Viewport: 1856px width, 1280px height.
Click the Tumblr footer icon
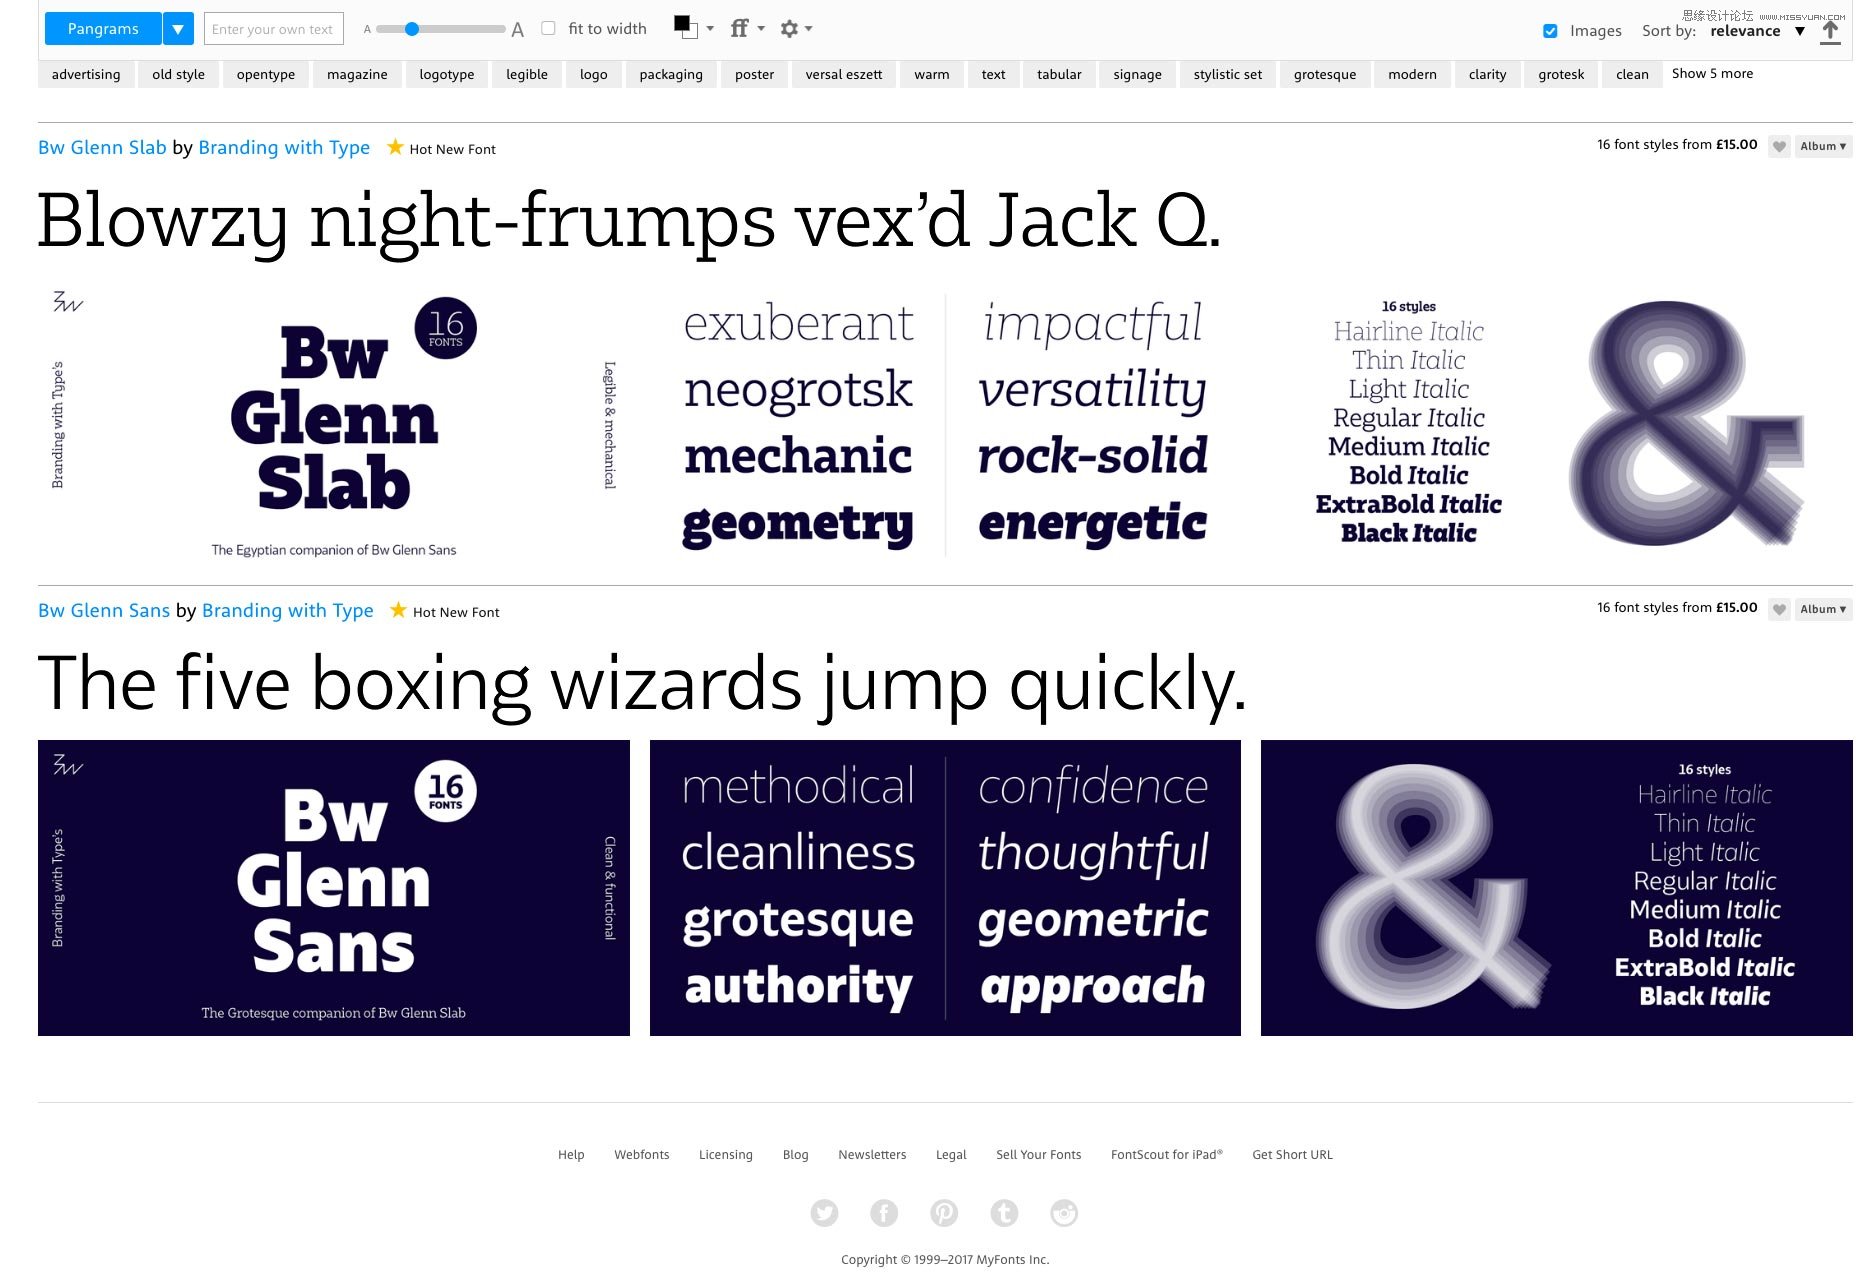(x=1004, y=1213)
